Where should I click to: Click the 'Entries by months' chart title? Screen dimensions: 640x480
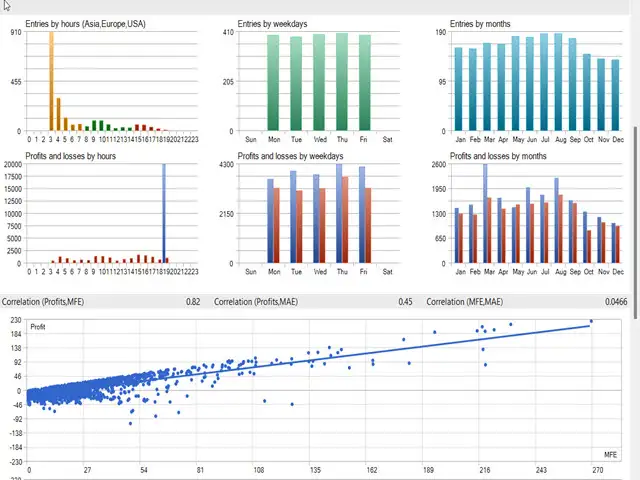(x=480, y=24)
